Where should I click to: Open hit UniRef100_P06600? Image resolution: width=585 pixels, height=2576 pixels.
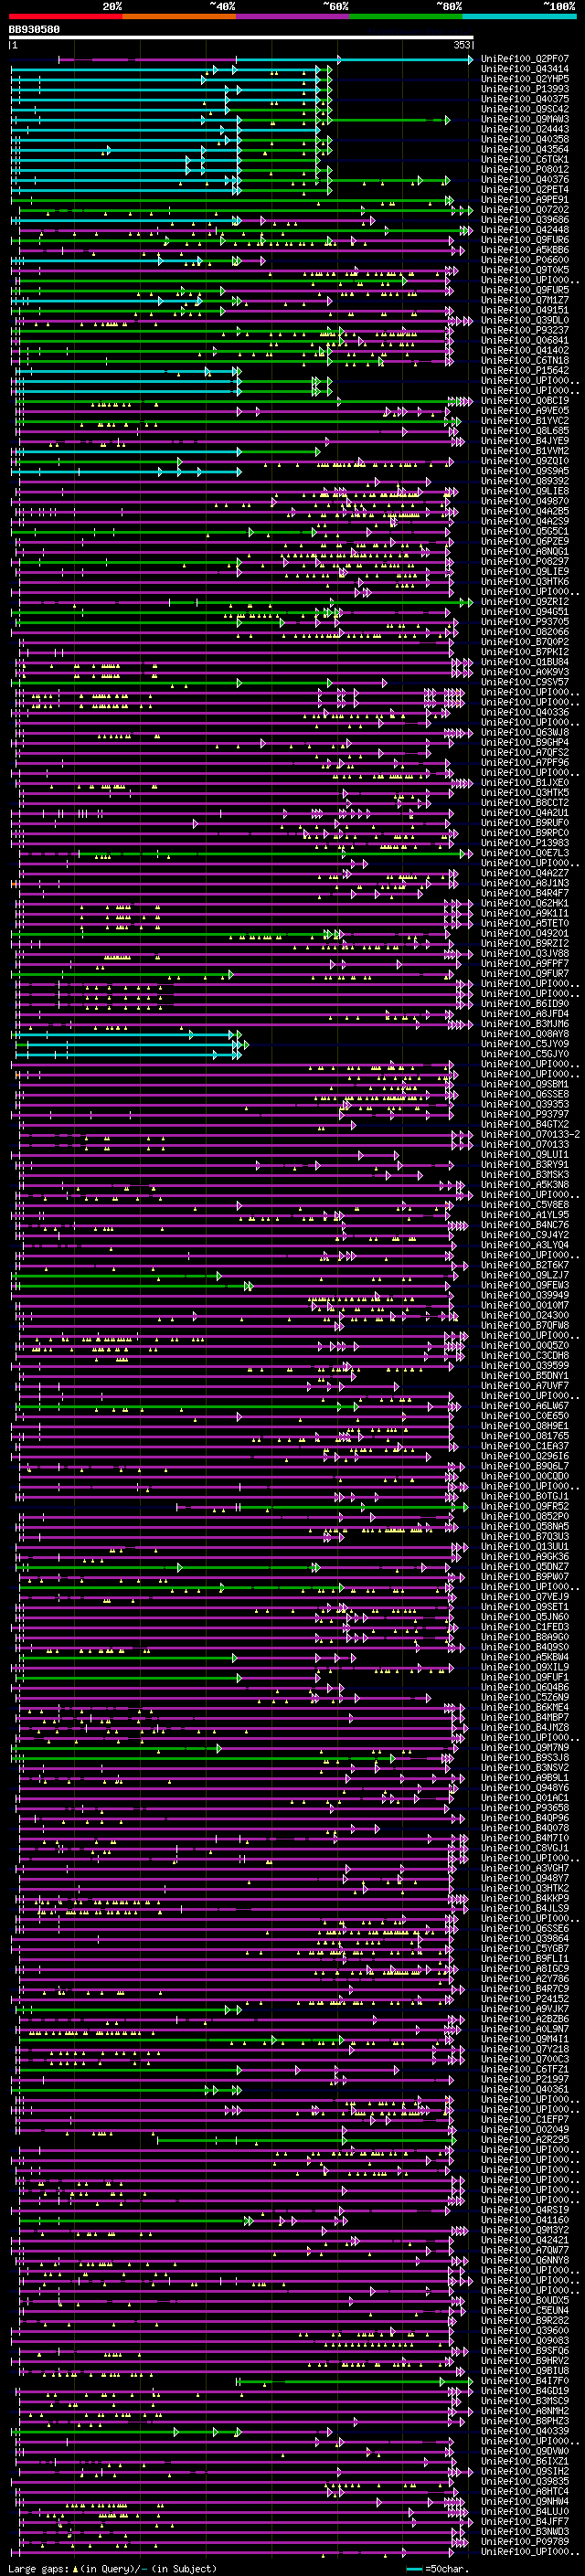[x=524, y=260]
